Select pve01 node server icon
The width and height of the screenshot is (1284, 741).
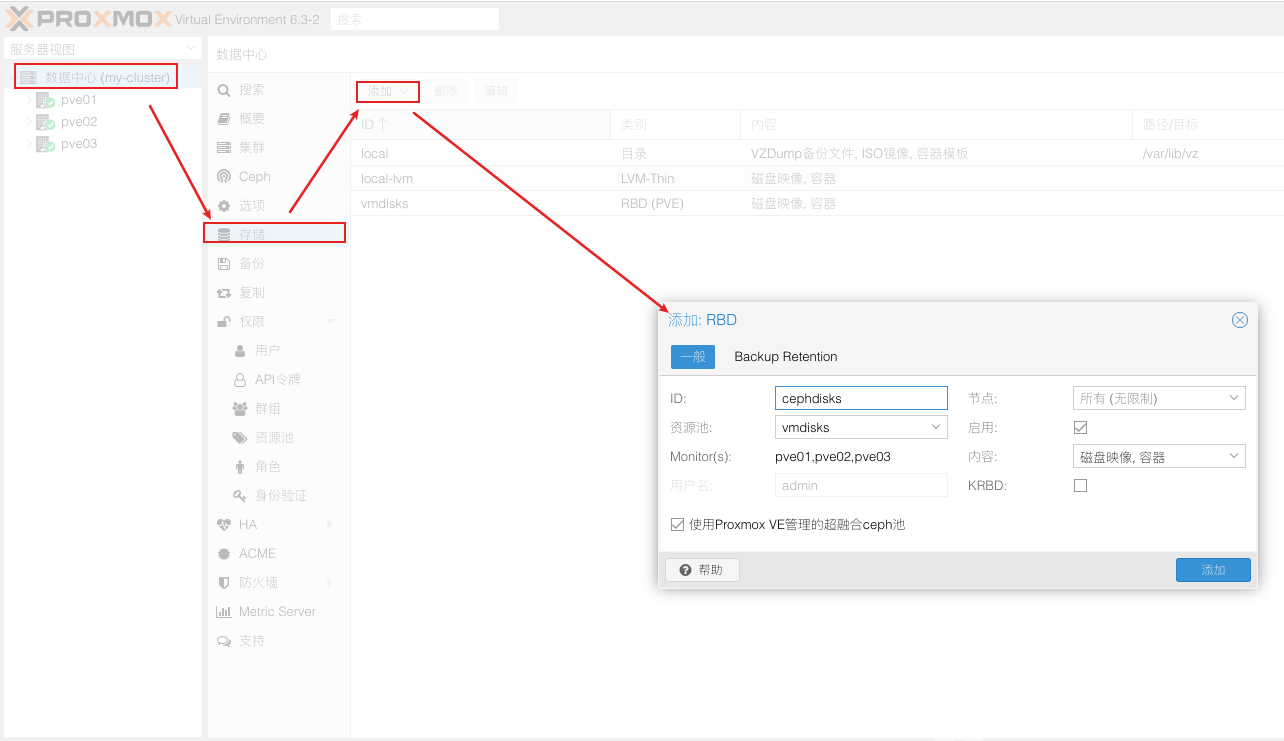[45, 100]
